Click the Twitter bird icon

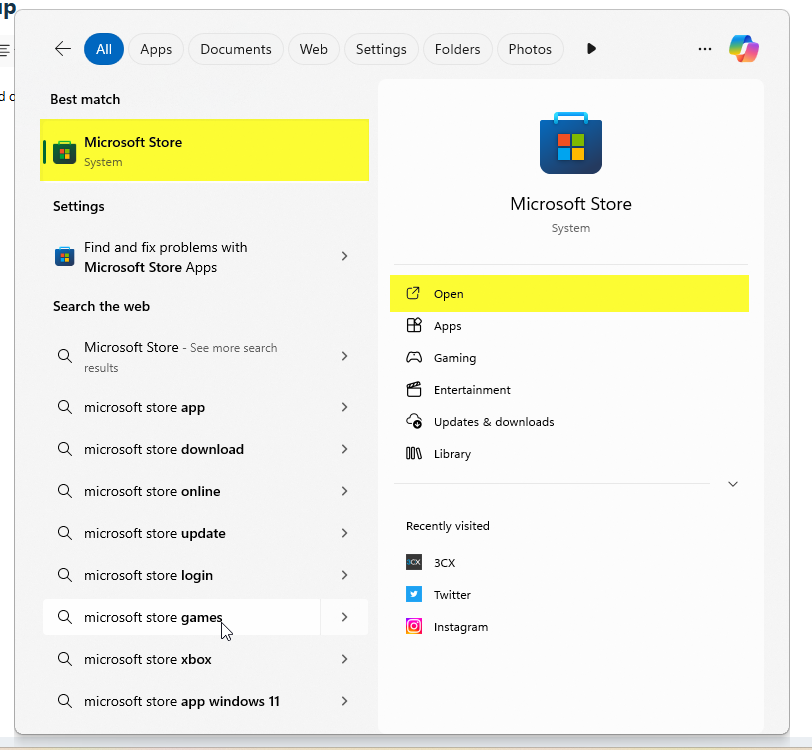pyautogui.click(x=414, y=594)
